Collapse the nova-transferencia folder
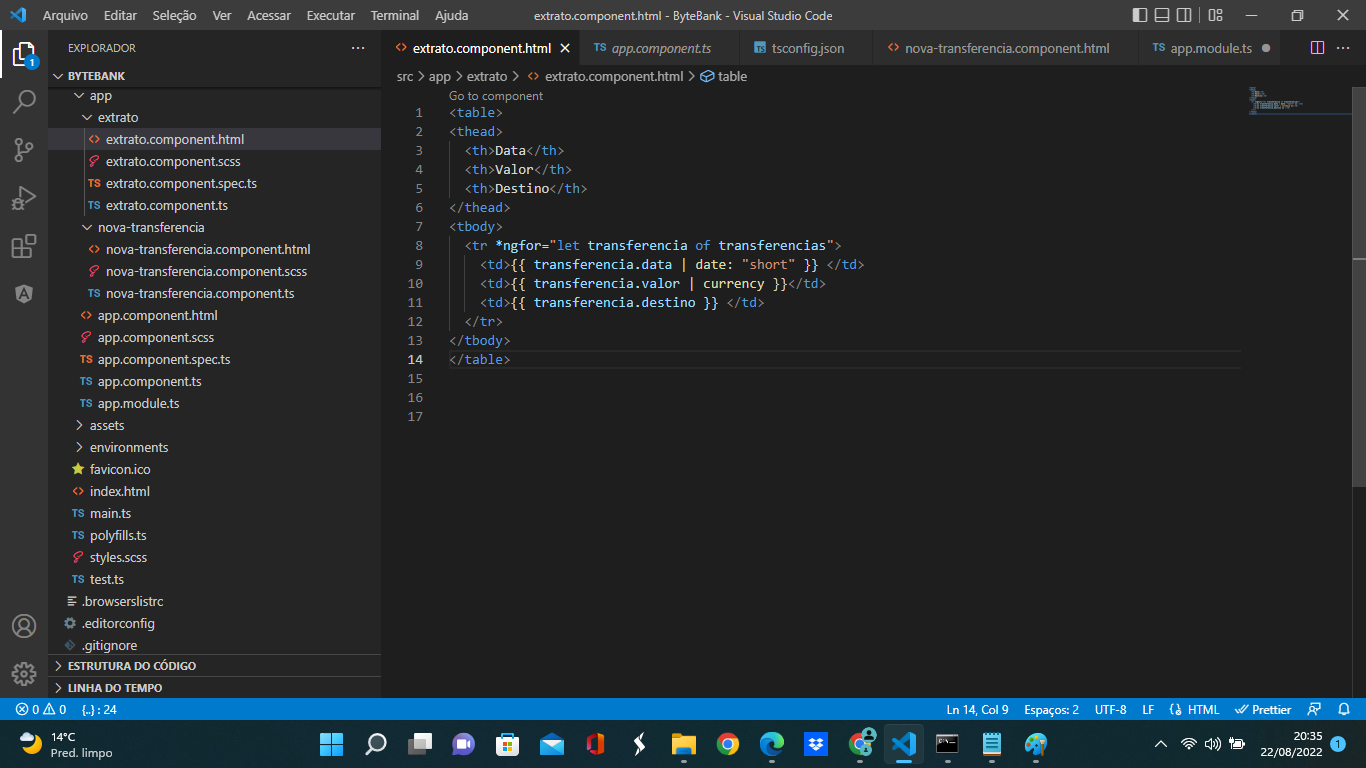1366x768 pixels. pos(214,228)
